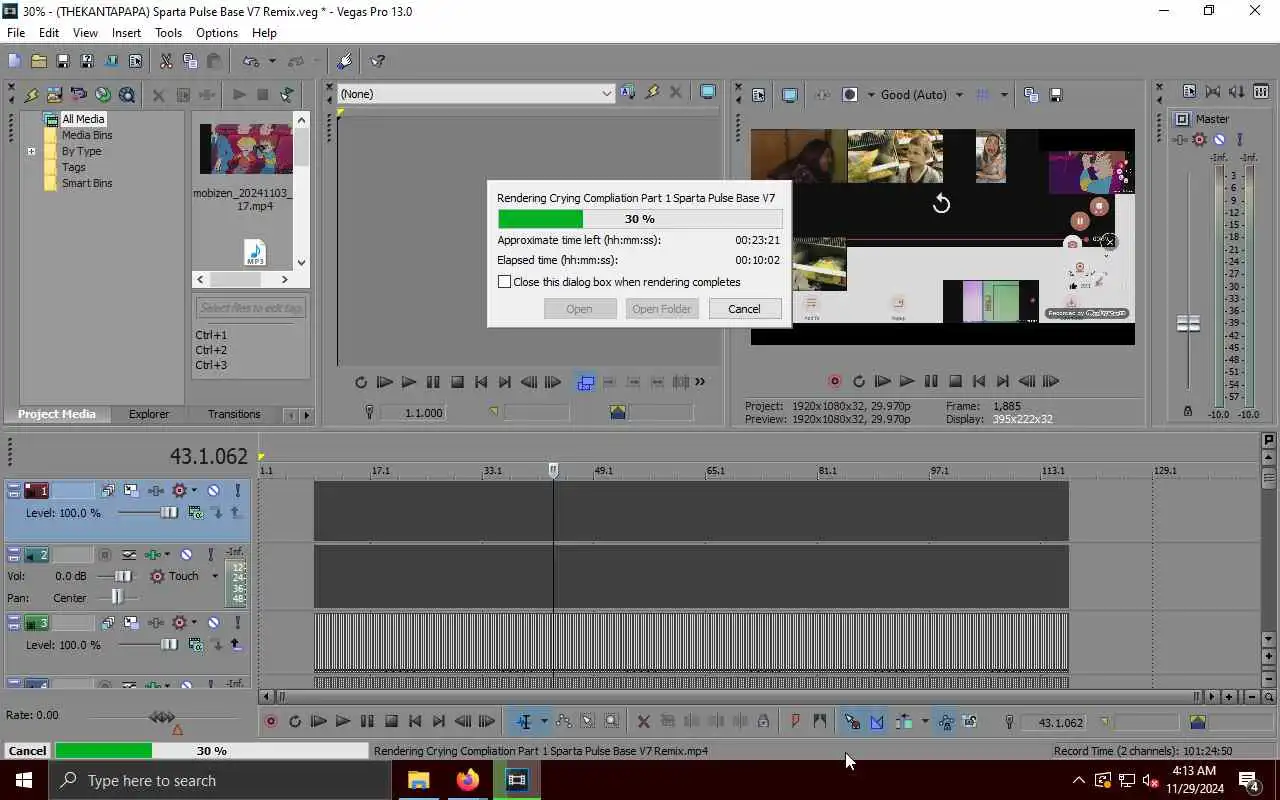Toggle Mute on the Master bus

(1219, 140)
